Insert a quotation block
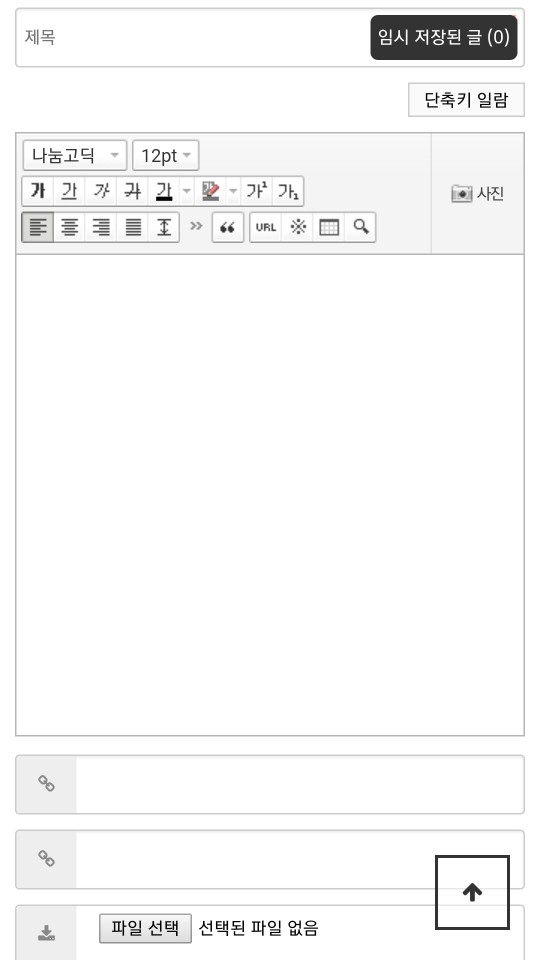The width and height of the screenshot is (540, 960). [x=228, y=228]
